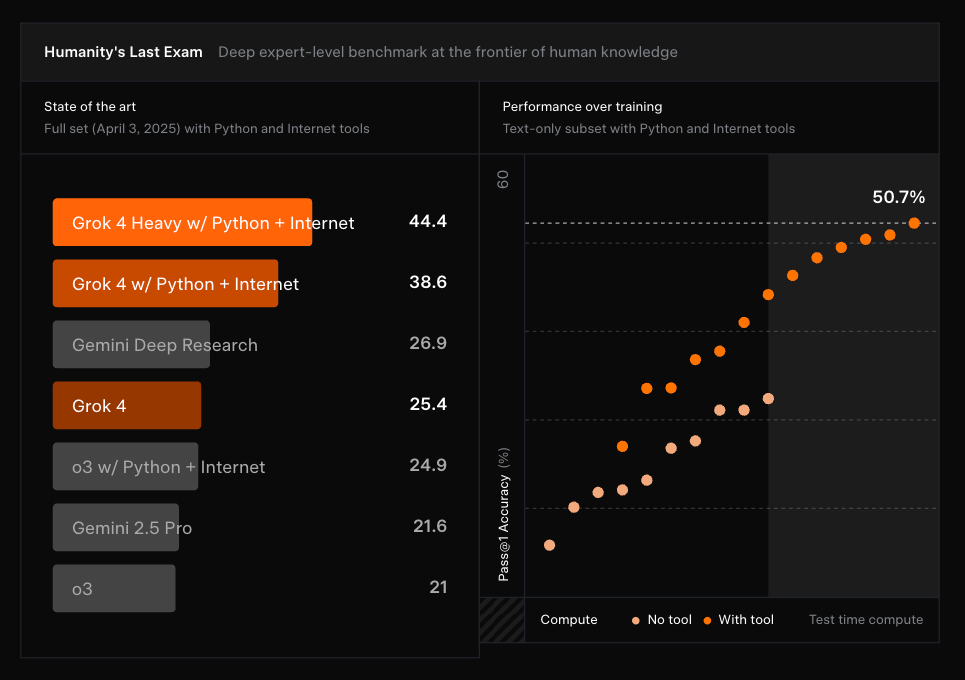Click the Grok 4 Heavy orange bar
Image resolution: width=965 pixels, height=680 pixels.
click(x=182, y=222)
